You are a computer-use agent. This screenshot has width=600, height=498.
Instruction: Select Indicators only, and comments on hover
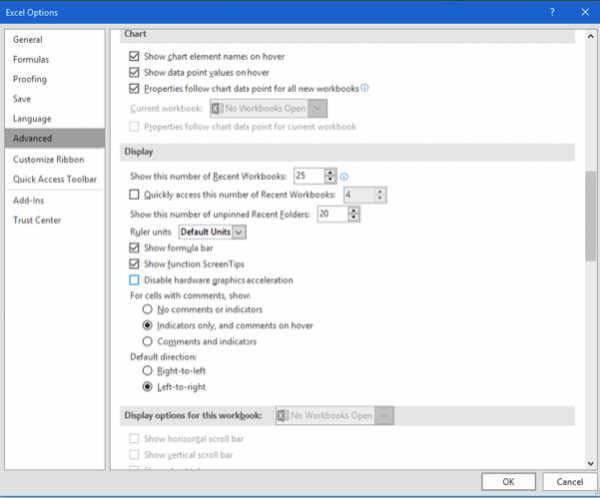pos(147,325)
